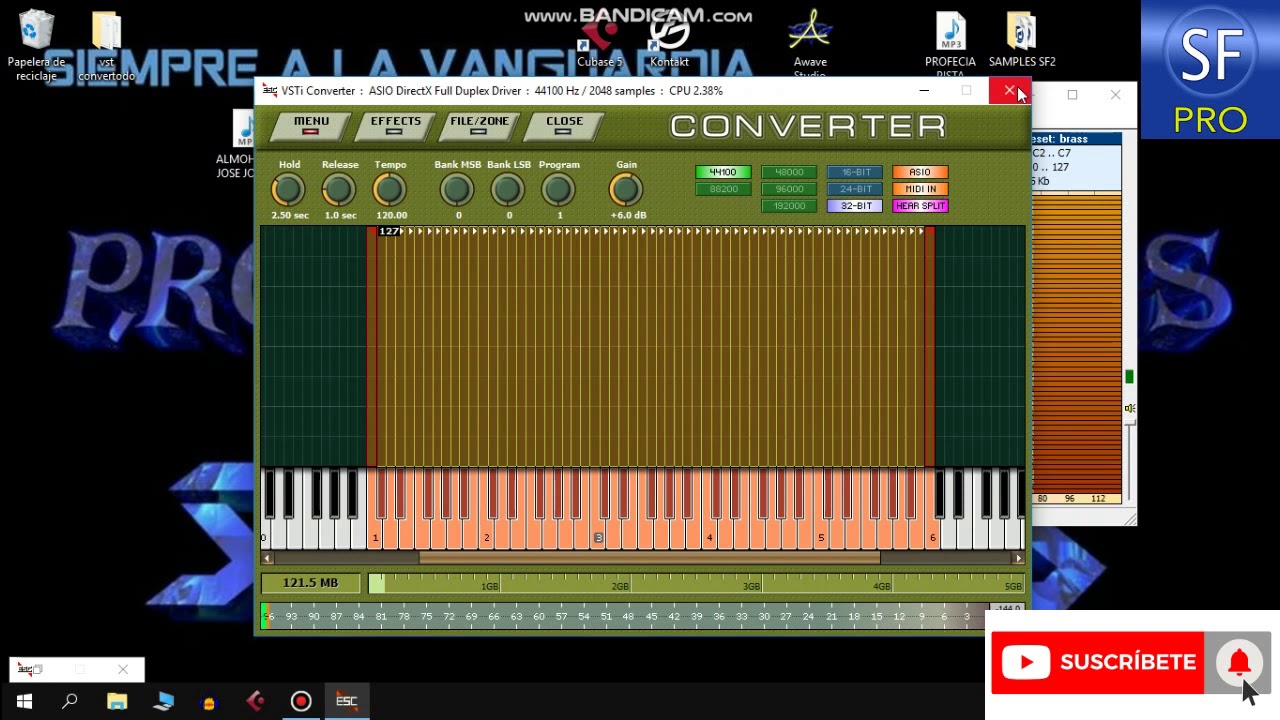This screenshot has height=720, width=1280.
Task: Choose 16-BIT depth
Action: tap(855, 172)
